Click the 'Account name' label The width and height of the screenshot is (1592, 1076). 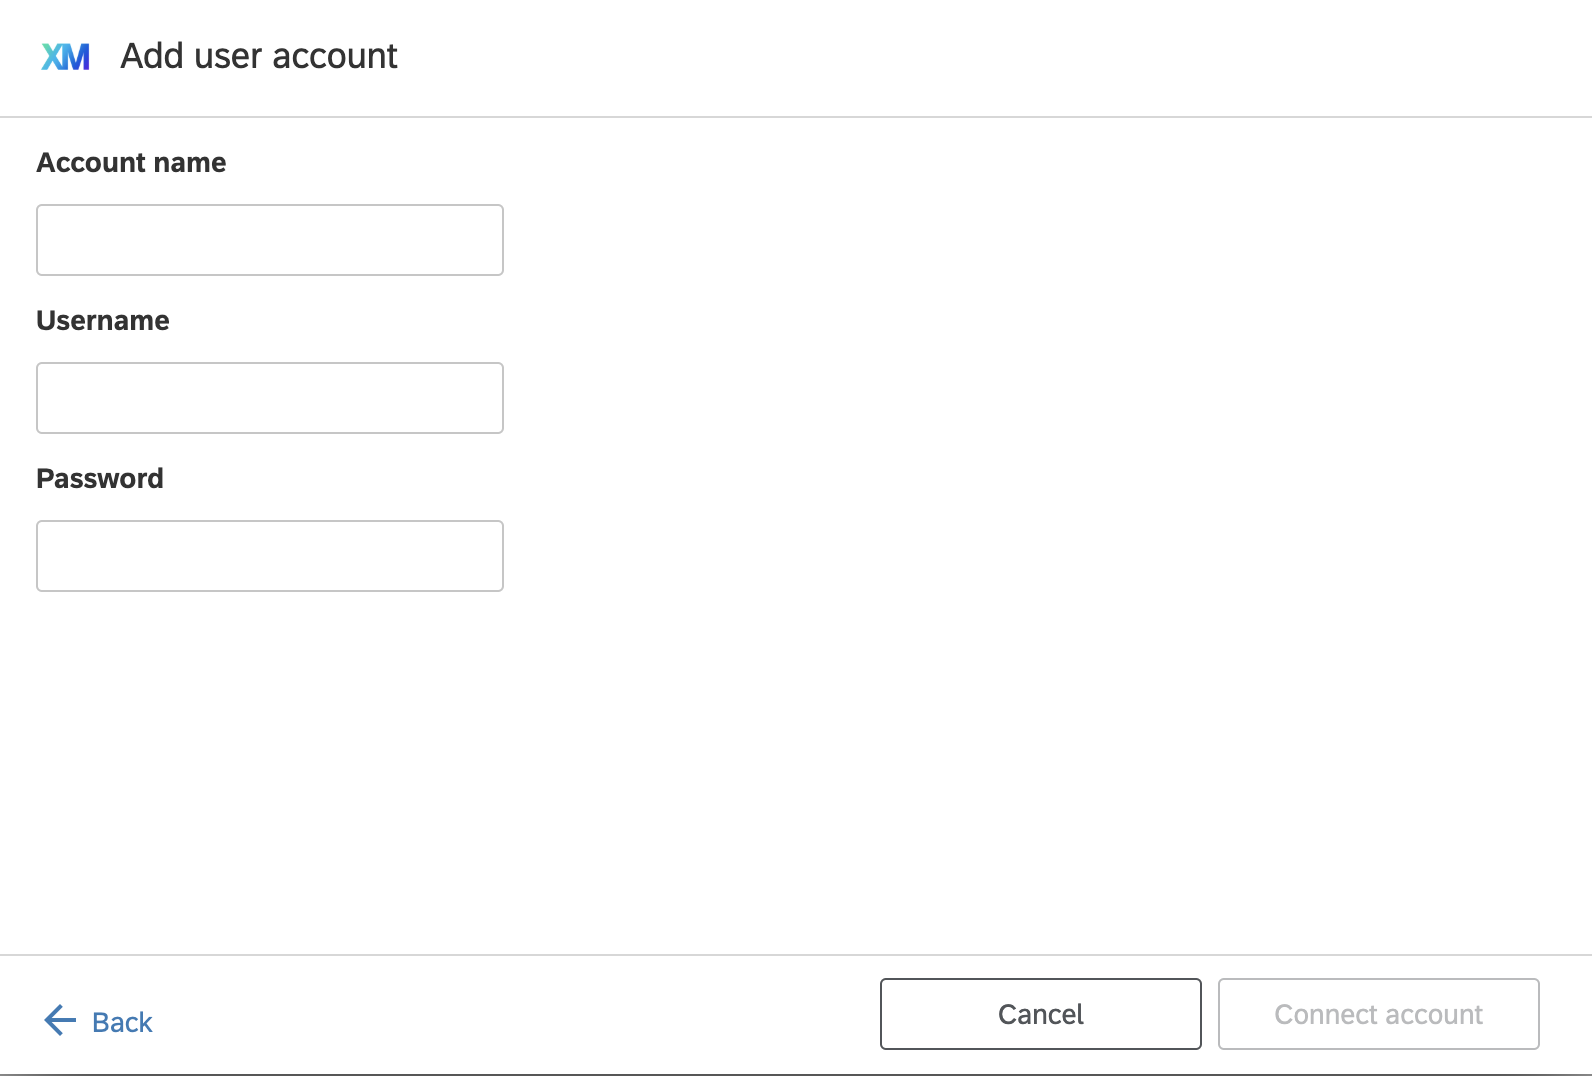point(131,163)
